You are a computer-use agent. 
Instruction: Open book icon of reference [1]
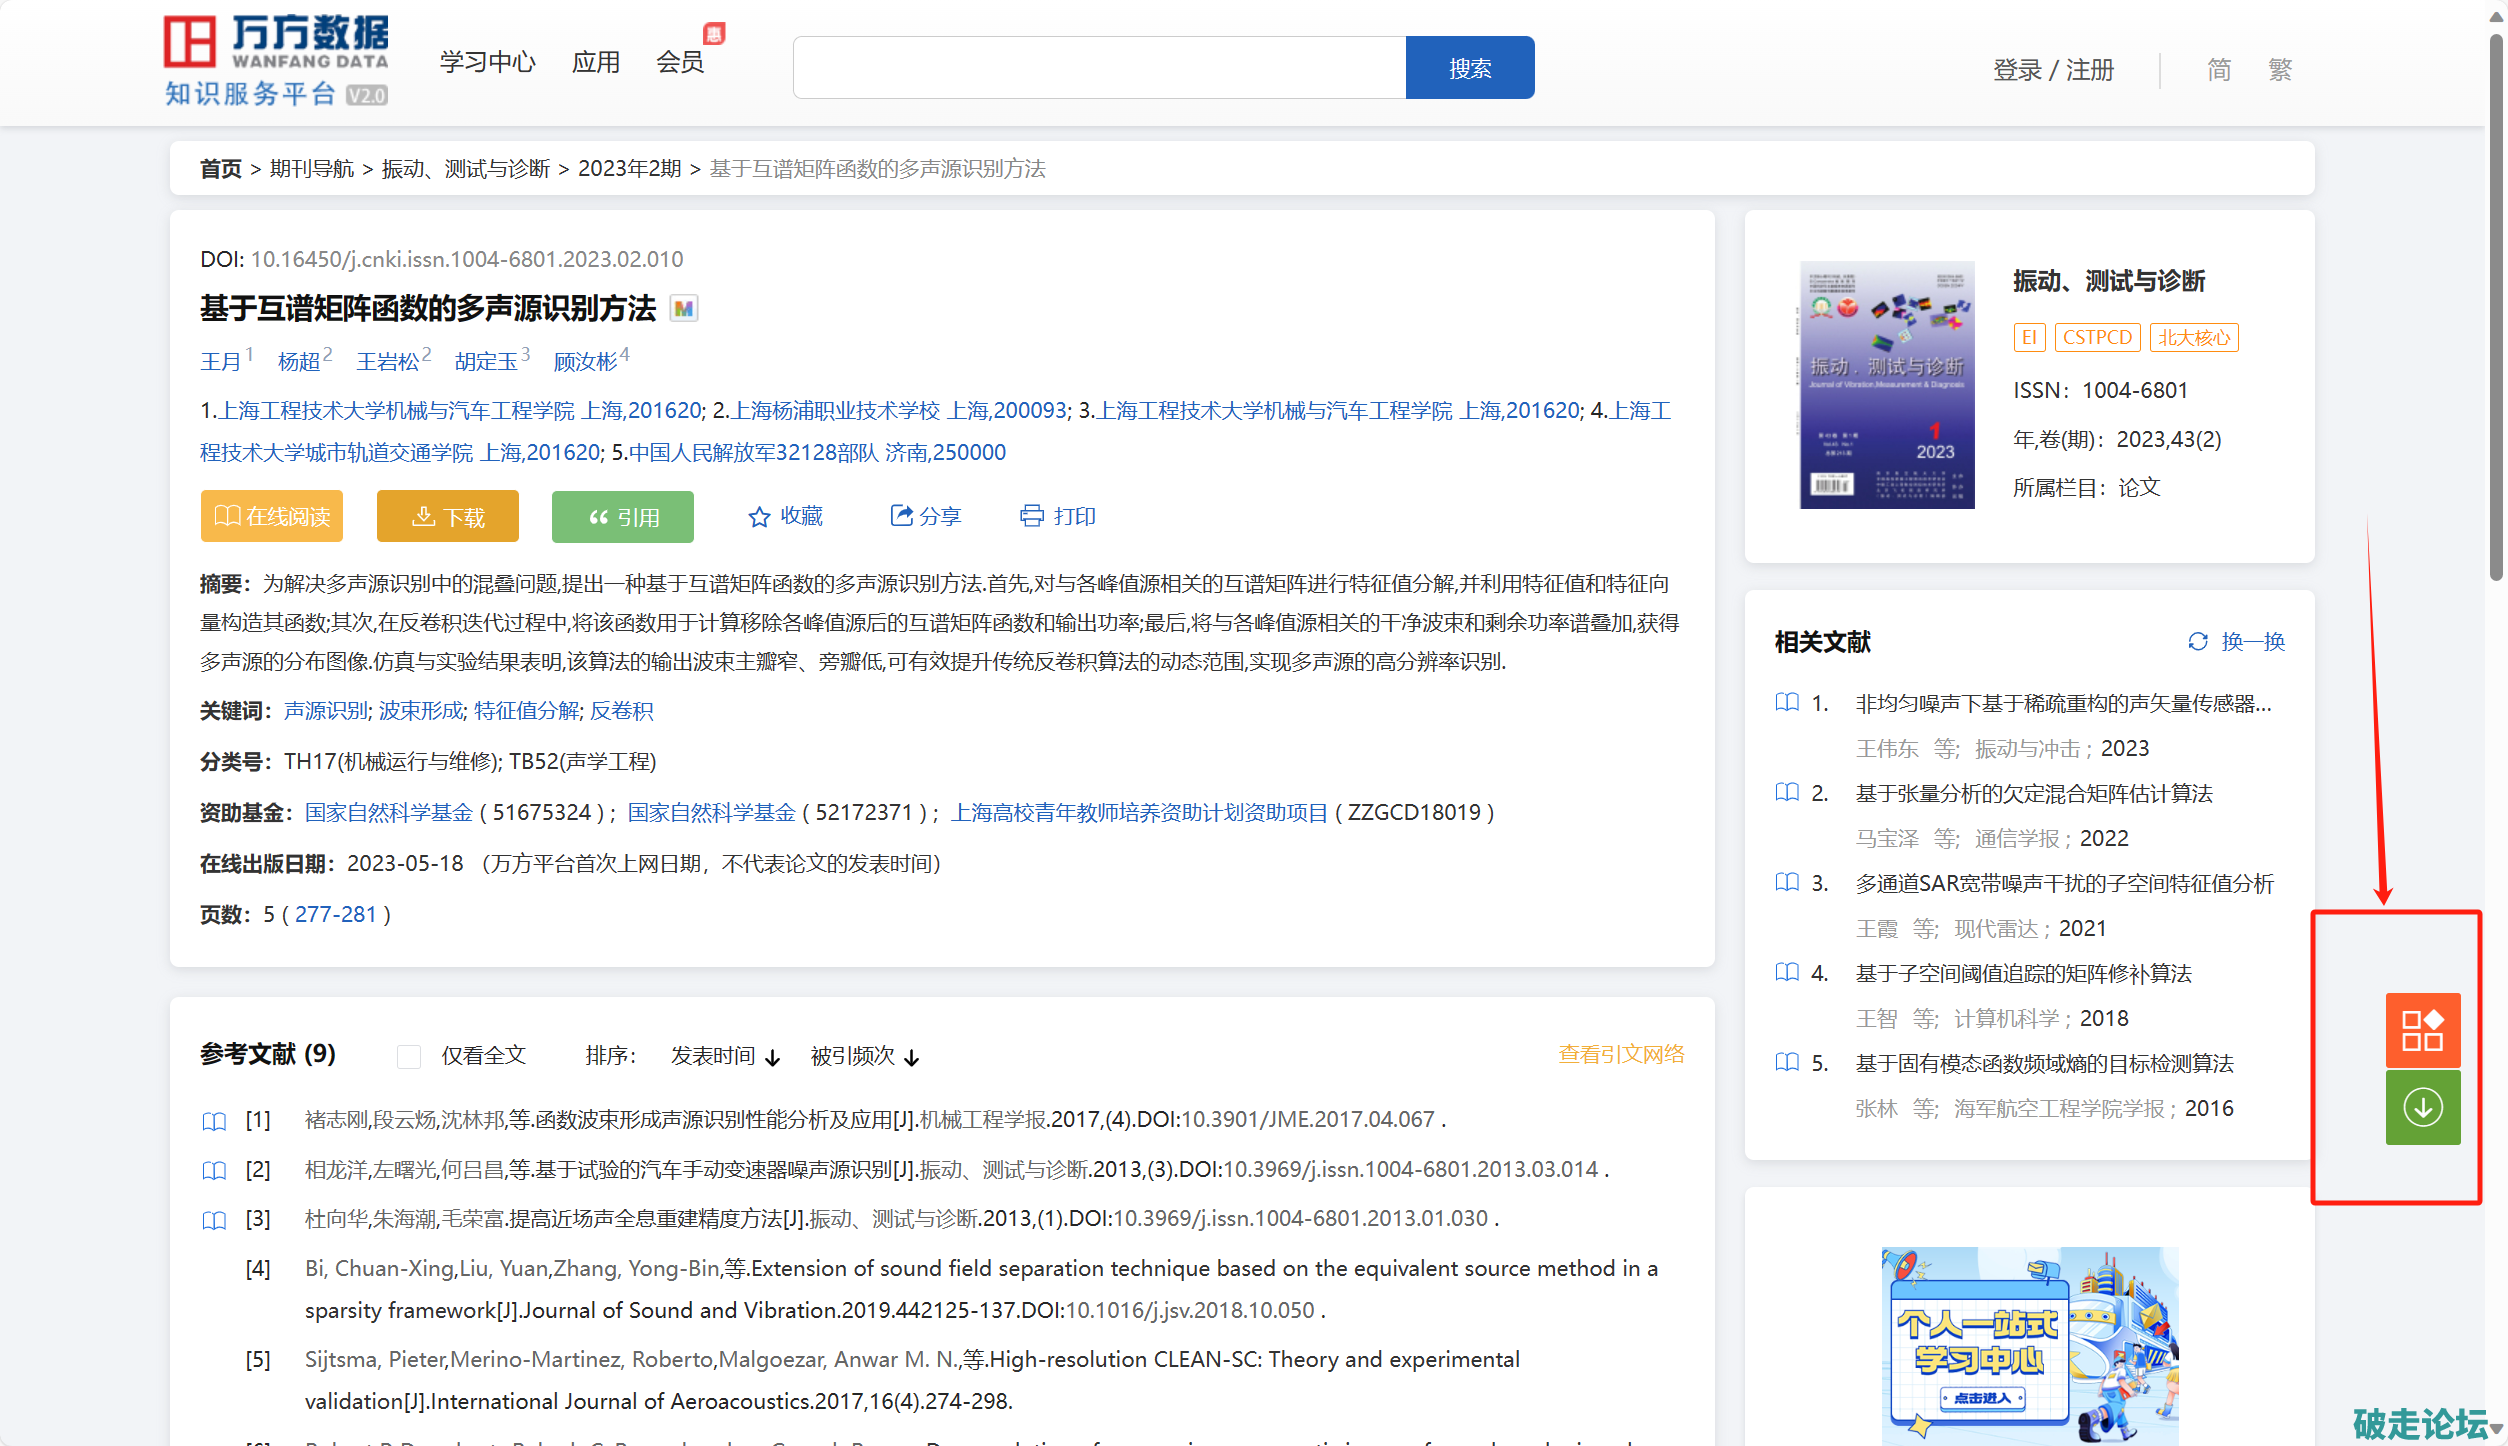pyautogui.click(x=214, y=1121)
